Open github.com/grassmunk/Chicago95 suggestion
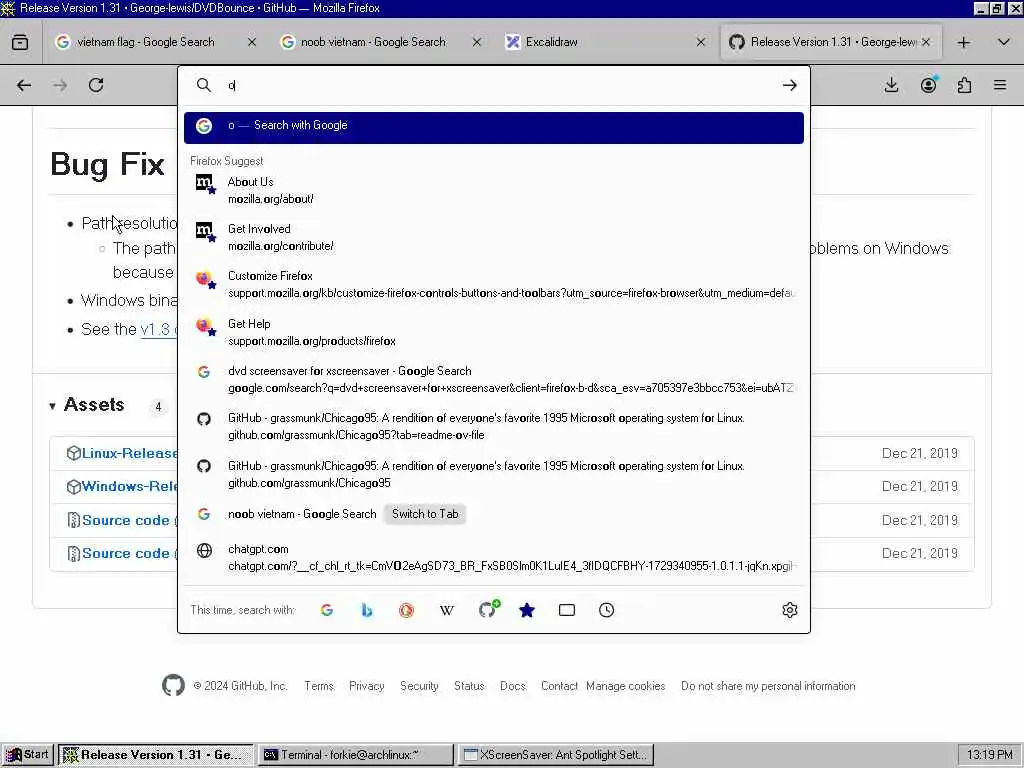Image resolution: width=1024 pixels, height=768 pixels. (494, 474)
